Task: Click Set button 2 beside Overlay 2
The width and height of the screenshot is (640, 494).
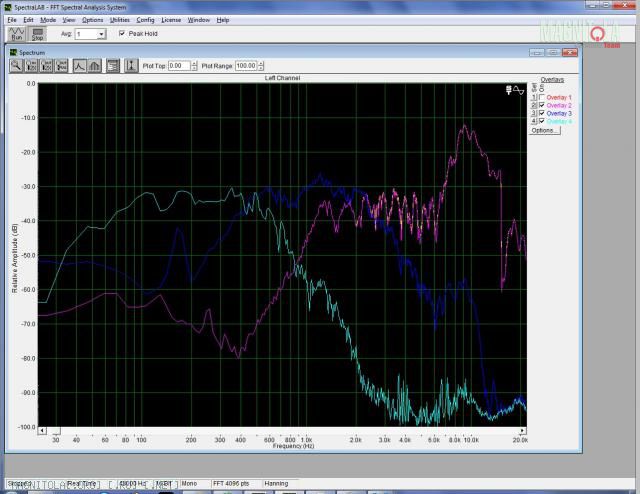Action: pos(533,105)
